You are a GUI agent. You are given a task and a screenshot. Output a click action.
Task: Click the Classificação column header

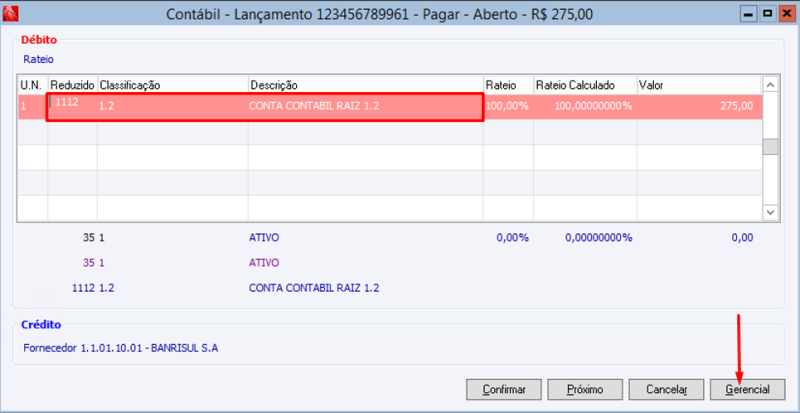173,85
